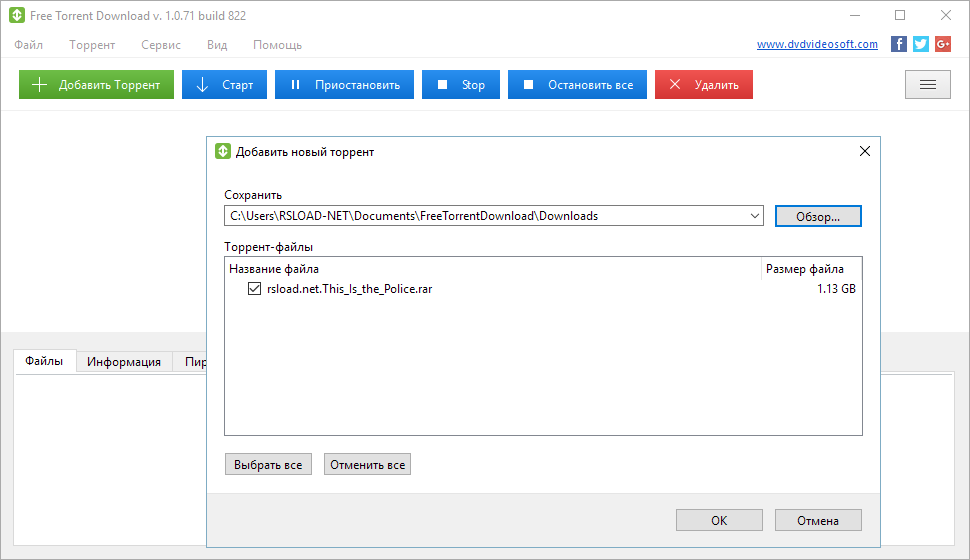Click Размер файла column header
Viewport: 970px width, 560px height.
tap(811, 269)
